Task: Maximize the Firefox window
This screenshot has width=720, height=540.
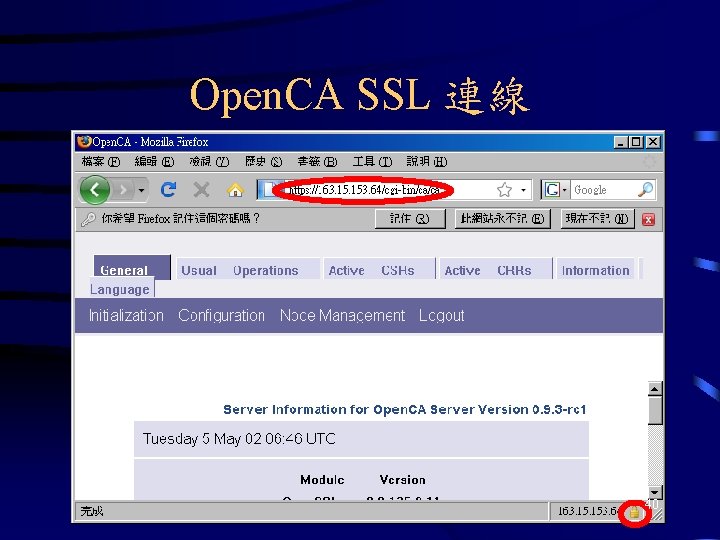Action: point(636,142)
